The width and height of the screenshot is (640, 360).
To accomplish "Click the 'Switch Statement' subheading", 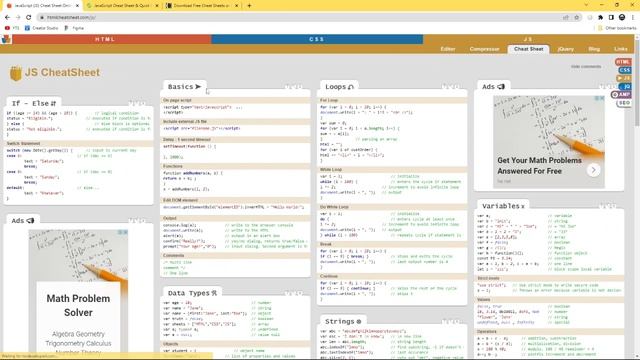I will pos(24,144).
